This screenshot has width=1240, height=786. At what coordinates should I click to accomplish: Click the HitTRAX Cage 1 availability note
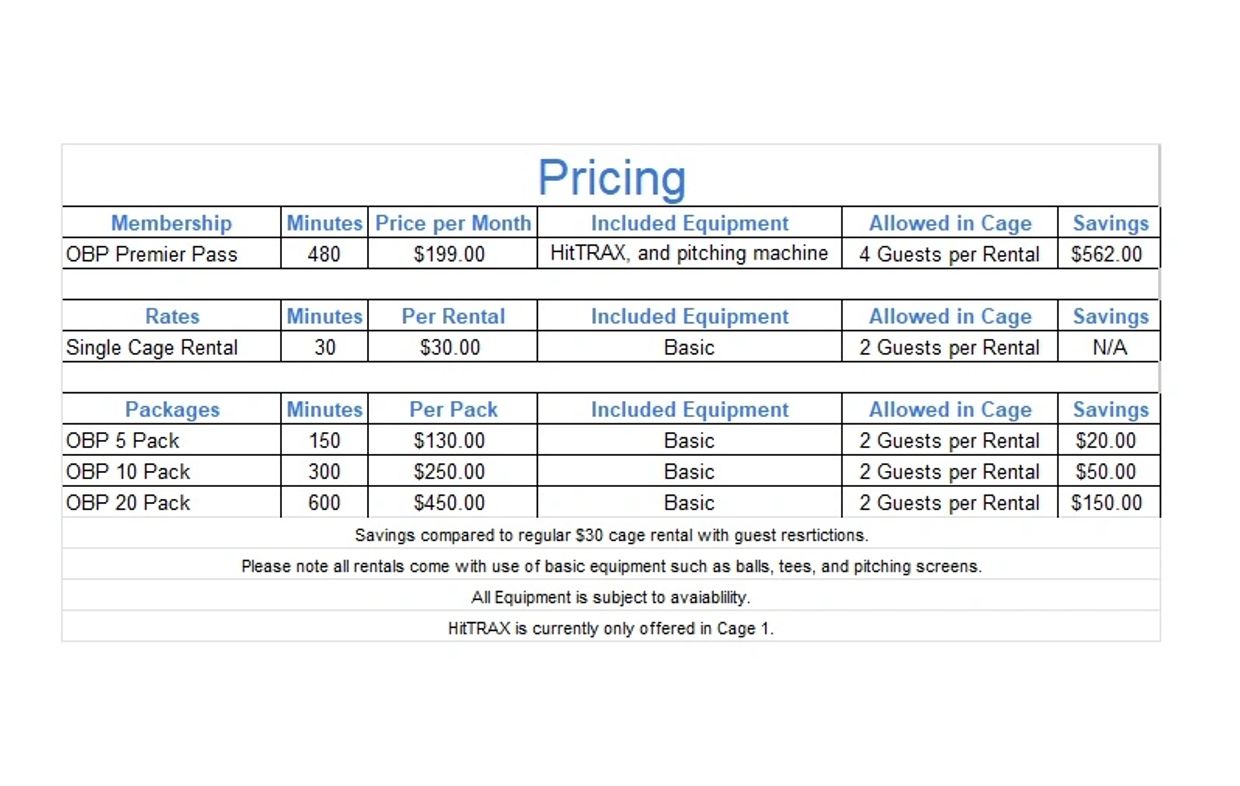611,629
